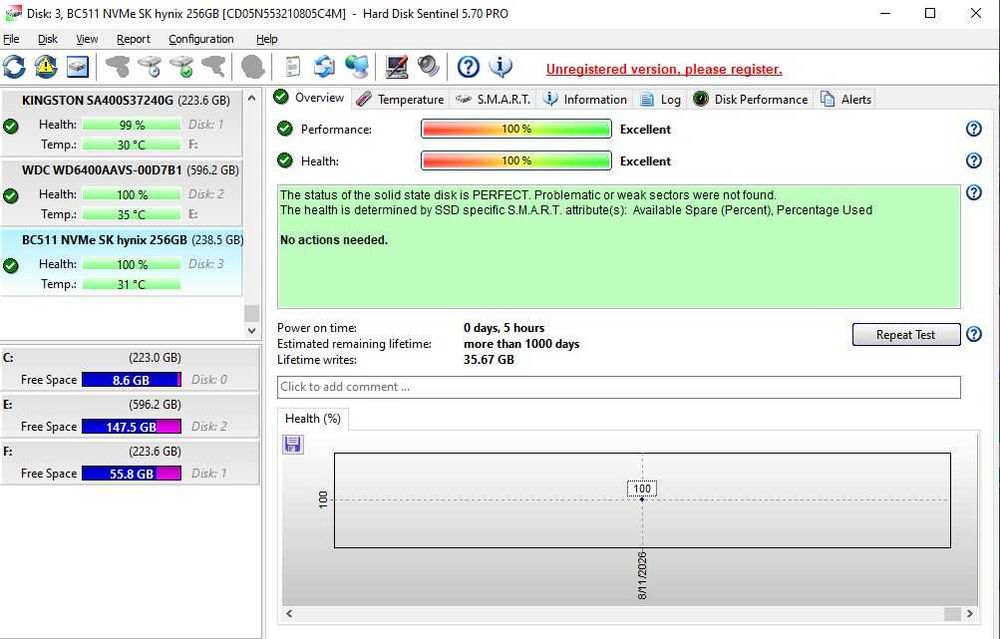
Task: Click power on time '0 days, 5 hours'
Action: pos(504,328)
